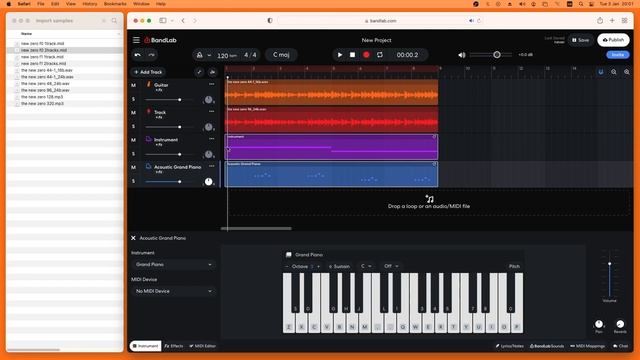Click the red record button

(x=366, y=55)
